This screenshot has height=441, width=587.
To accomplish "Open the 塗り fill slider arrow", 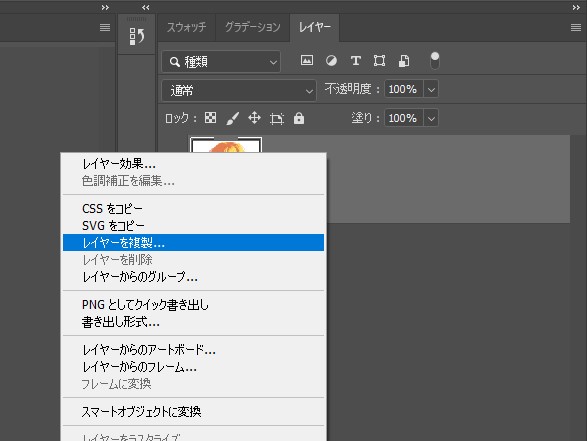I will click(x=431, y=118).
